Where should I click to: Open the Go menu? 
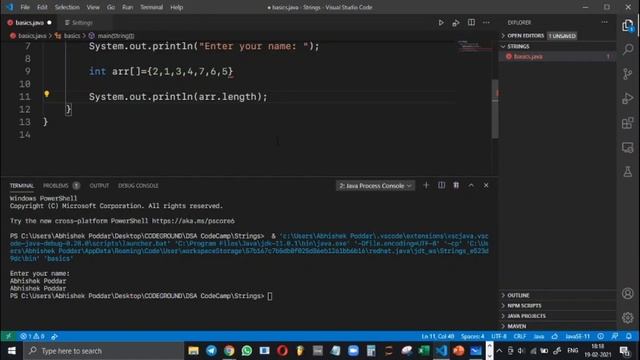[x=111, y=7]
